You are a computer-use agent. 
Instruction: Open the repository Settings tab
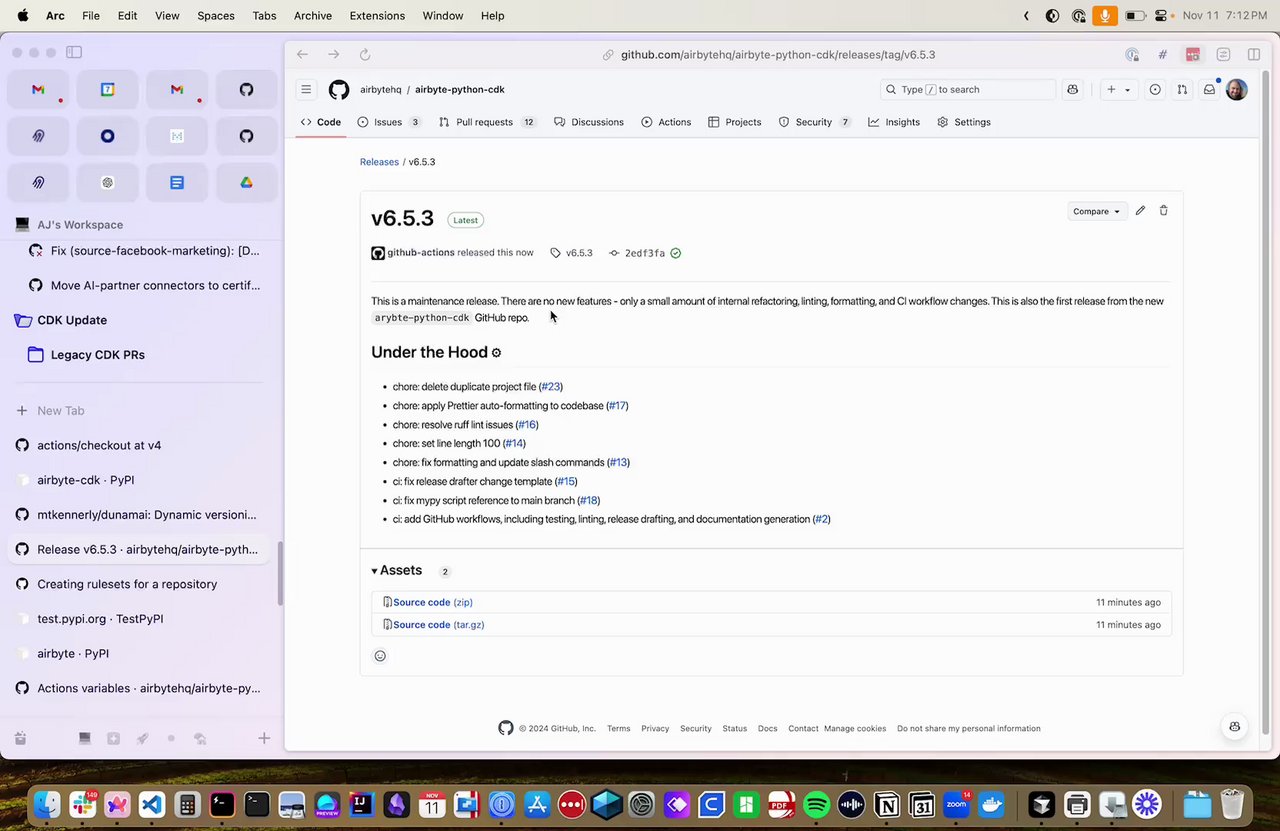pyautogui.click(x=964, y=122)
